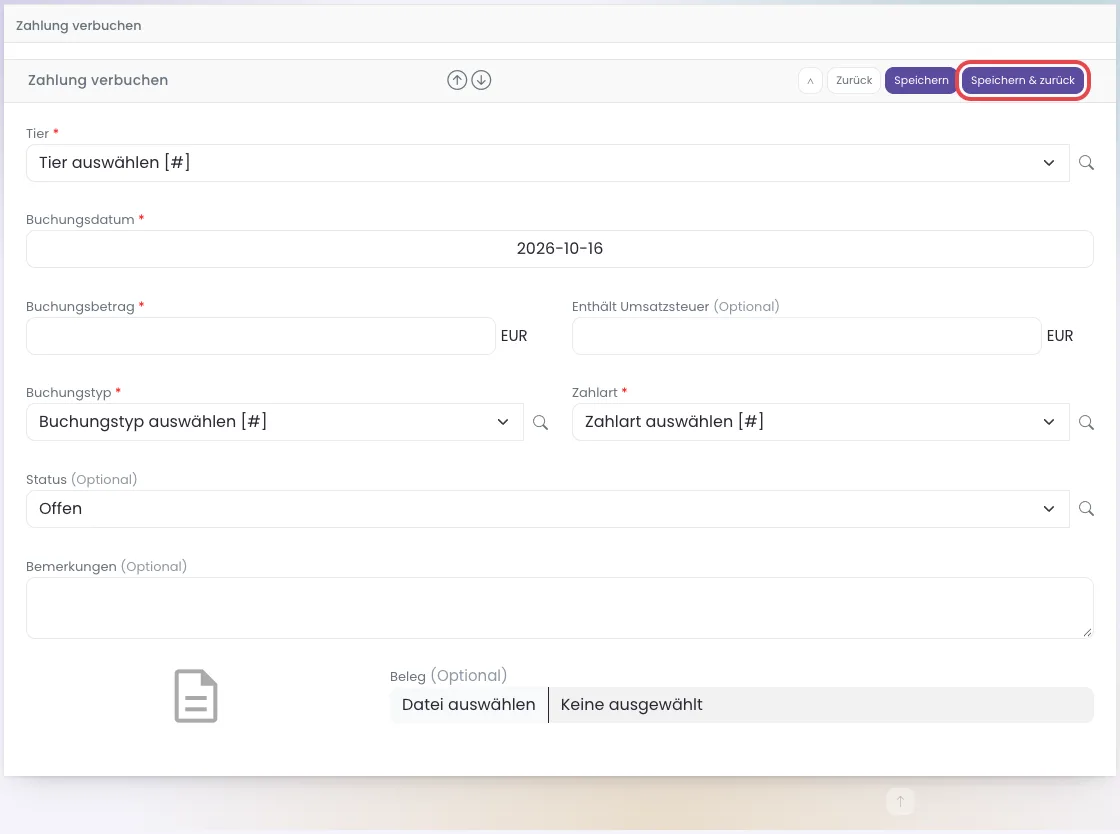
Task: Click search icon beside Zahlart dropdown
Action: click(x=1086, y=422)
